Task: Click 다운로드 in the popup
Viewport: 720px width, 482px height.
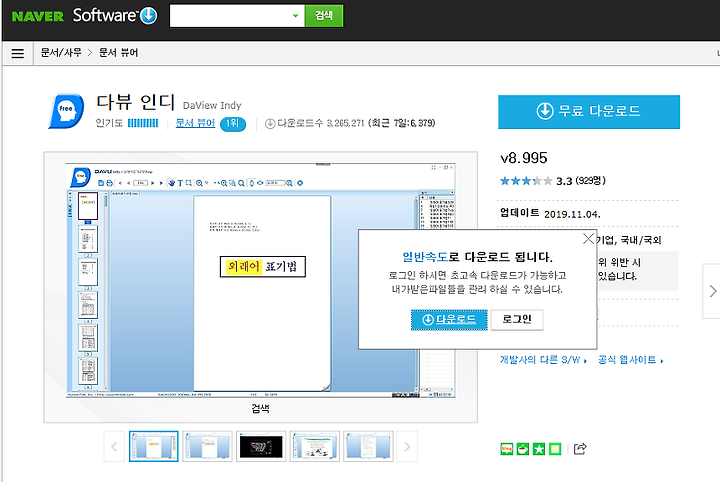Action: point(449,319)
